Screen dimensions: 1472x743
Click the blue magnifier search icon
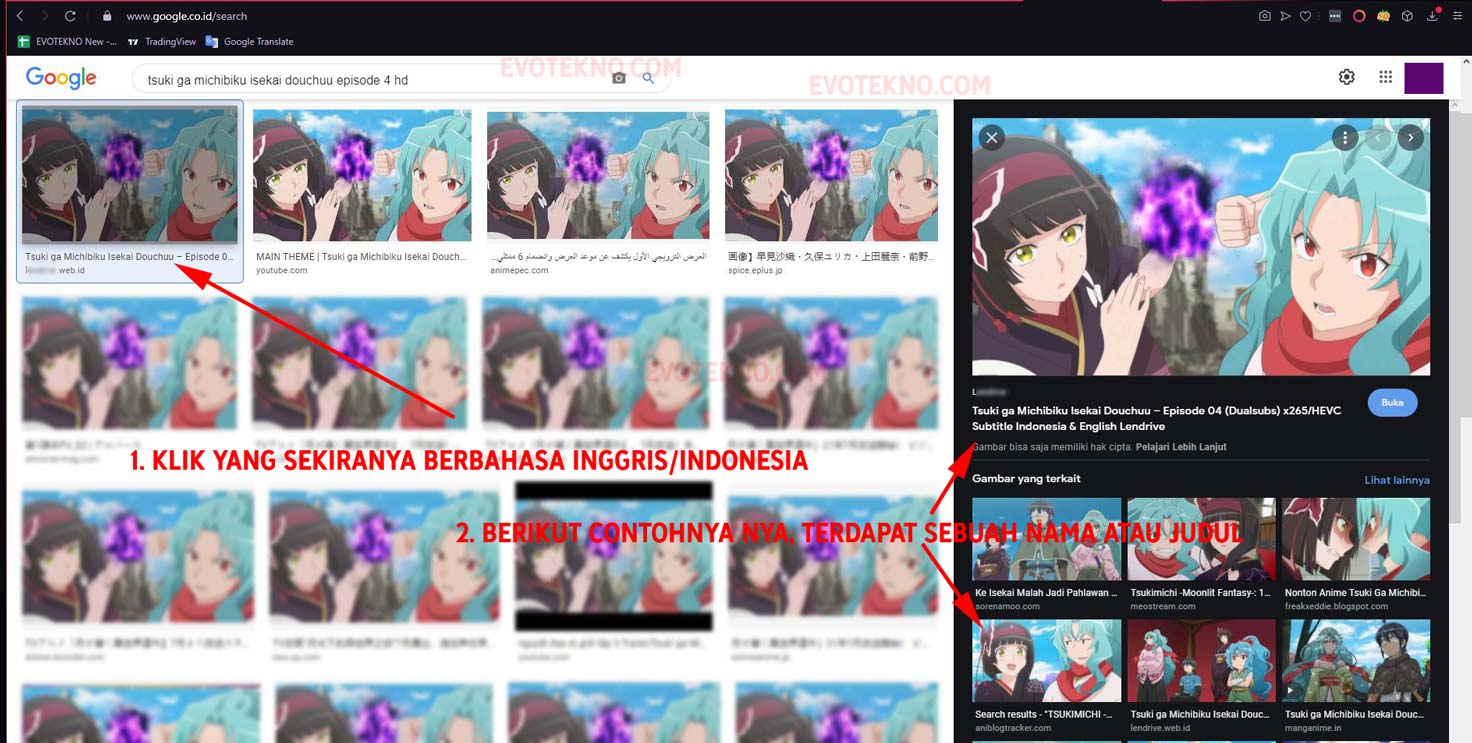click(x=648, y=79)
